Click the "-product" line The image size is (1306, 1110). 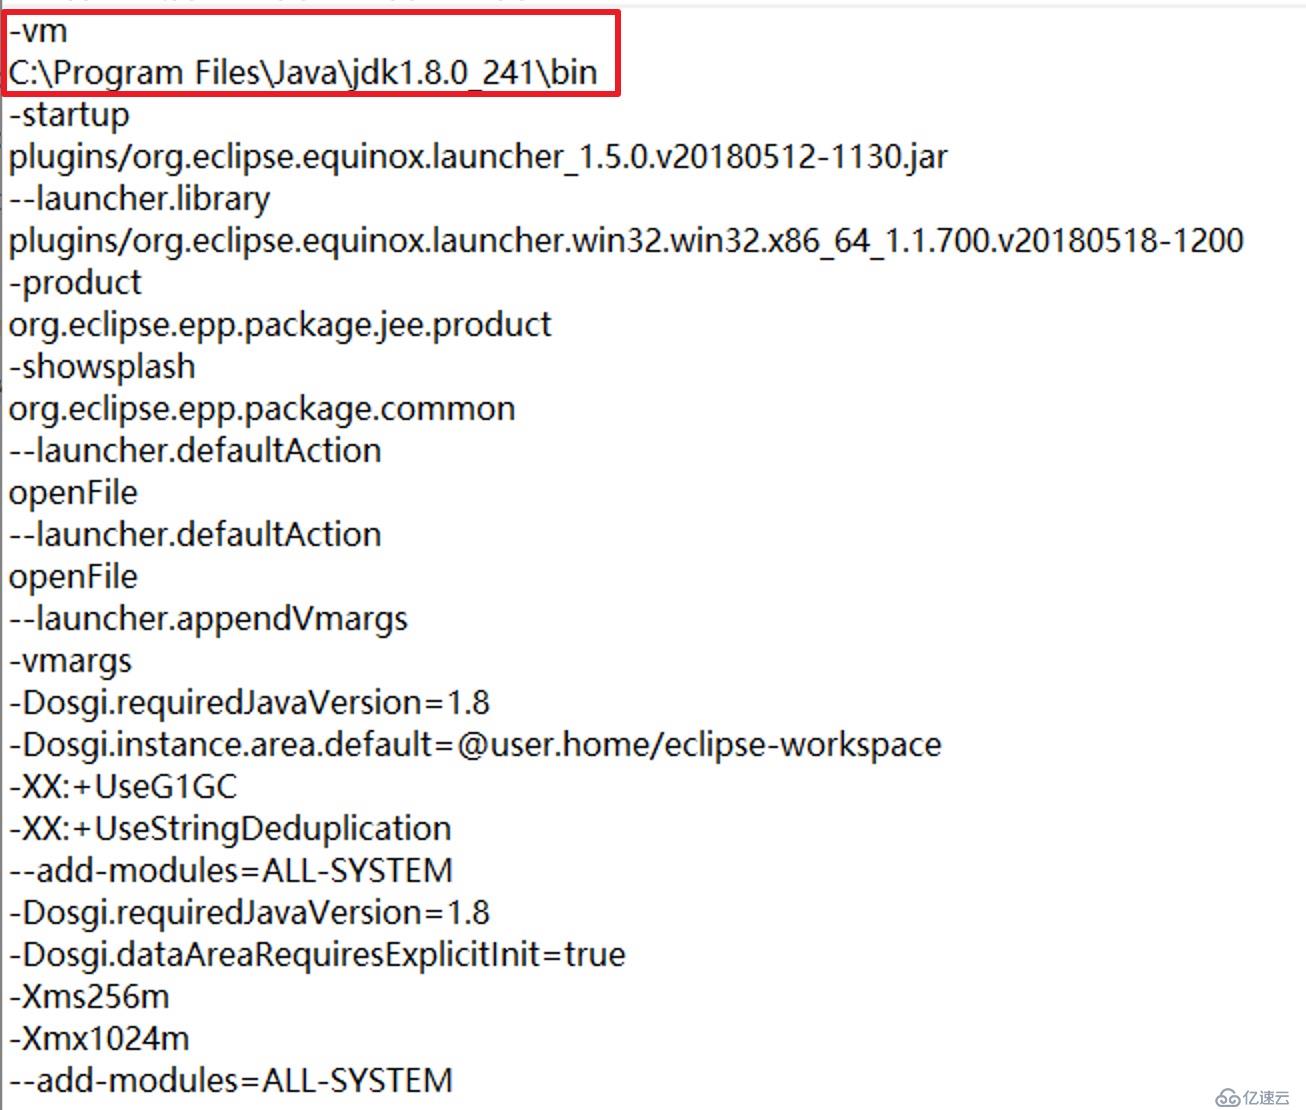tap(75, 283)
